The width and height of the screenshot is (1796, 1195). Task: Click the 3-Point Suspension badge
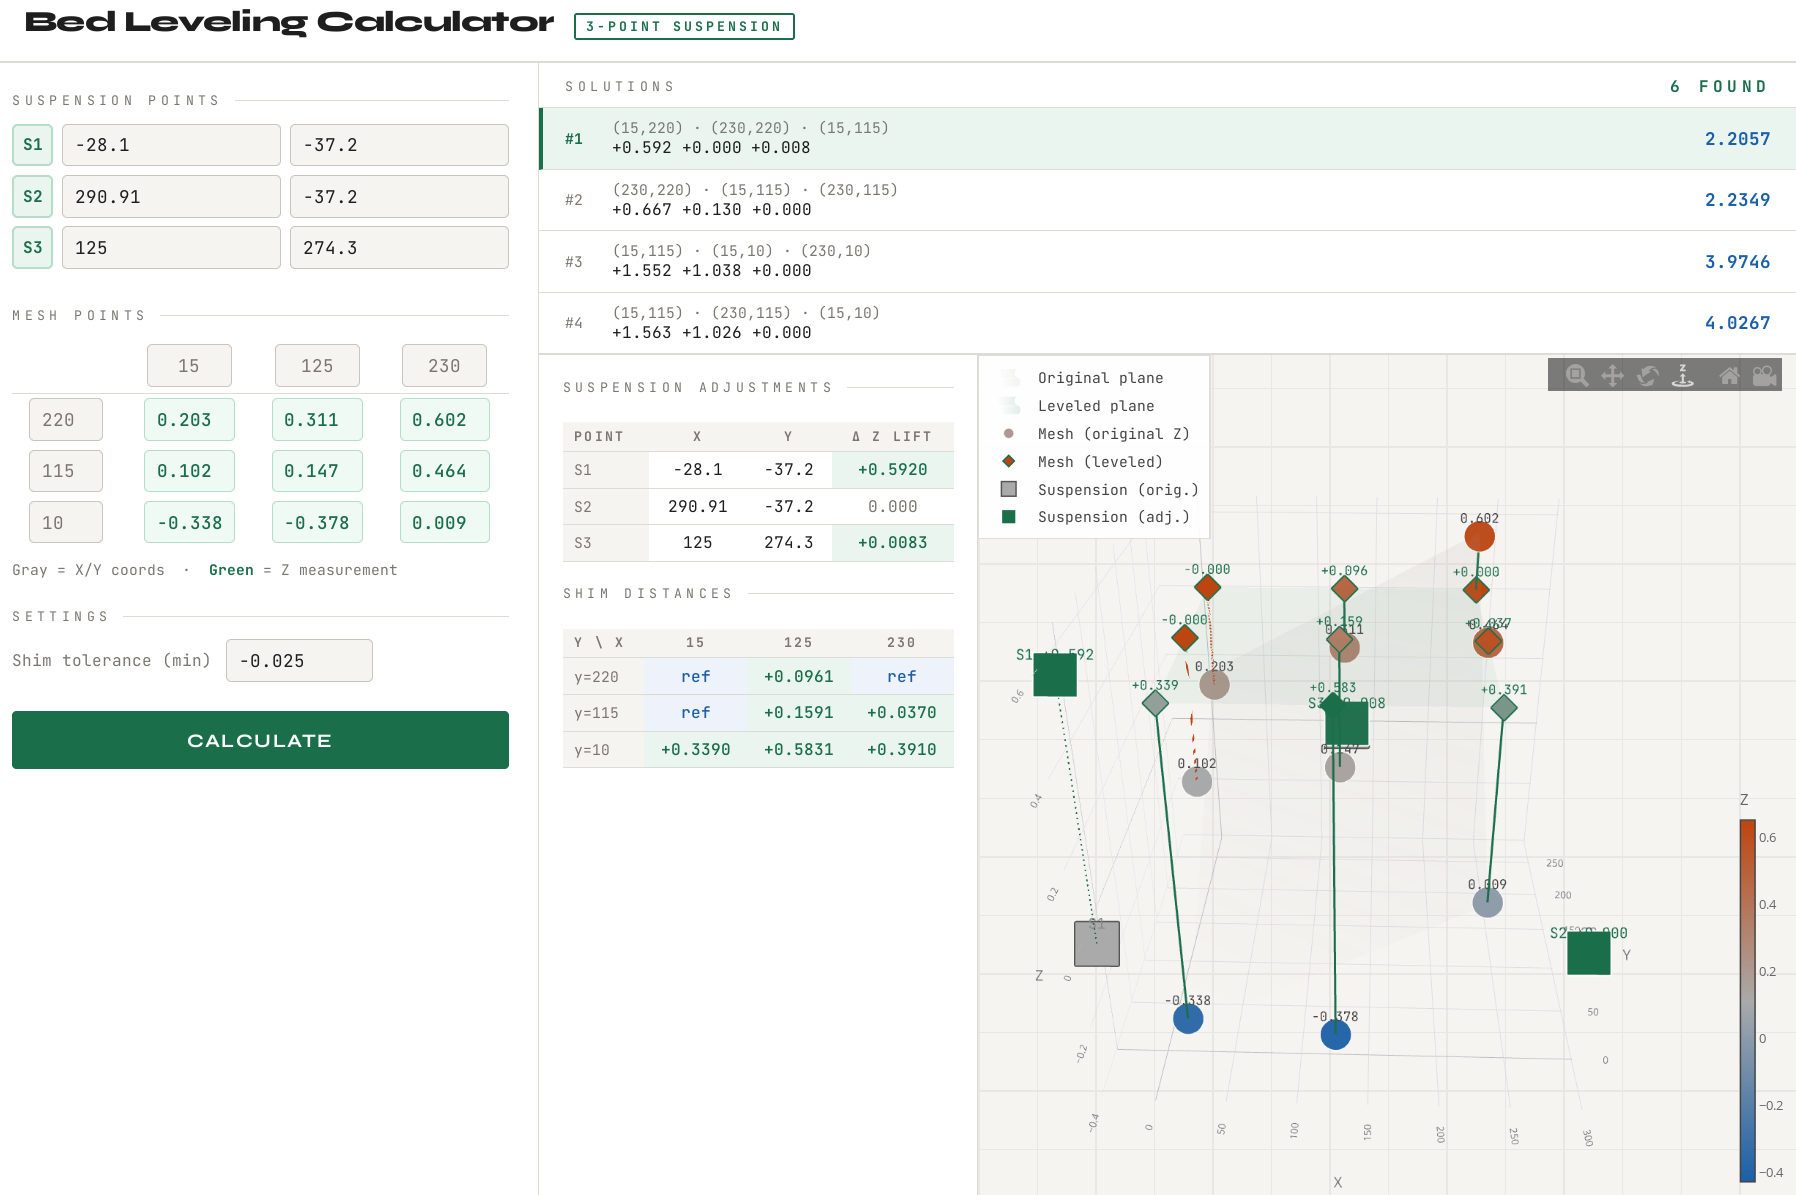point(684,27)
